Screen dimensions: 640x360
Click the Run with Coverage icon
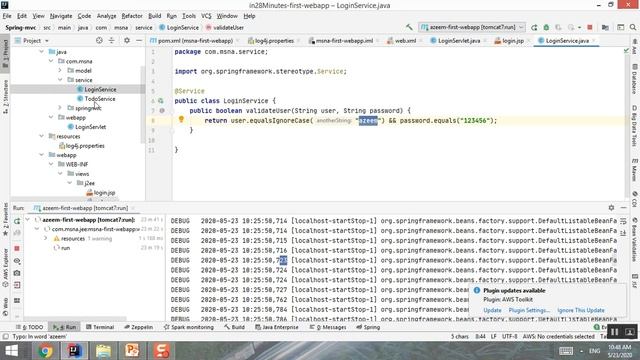tap(558, 27)
